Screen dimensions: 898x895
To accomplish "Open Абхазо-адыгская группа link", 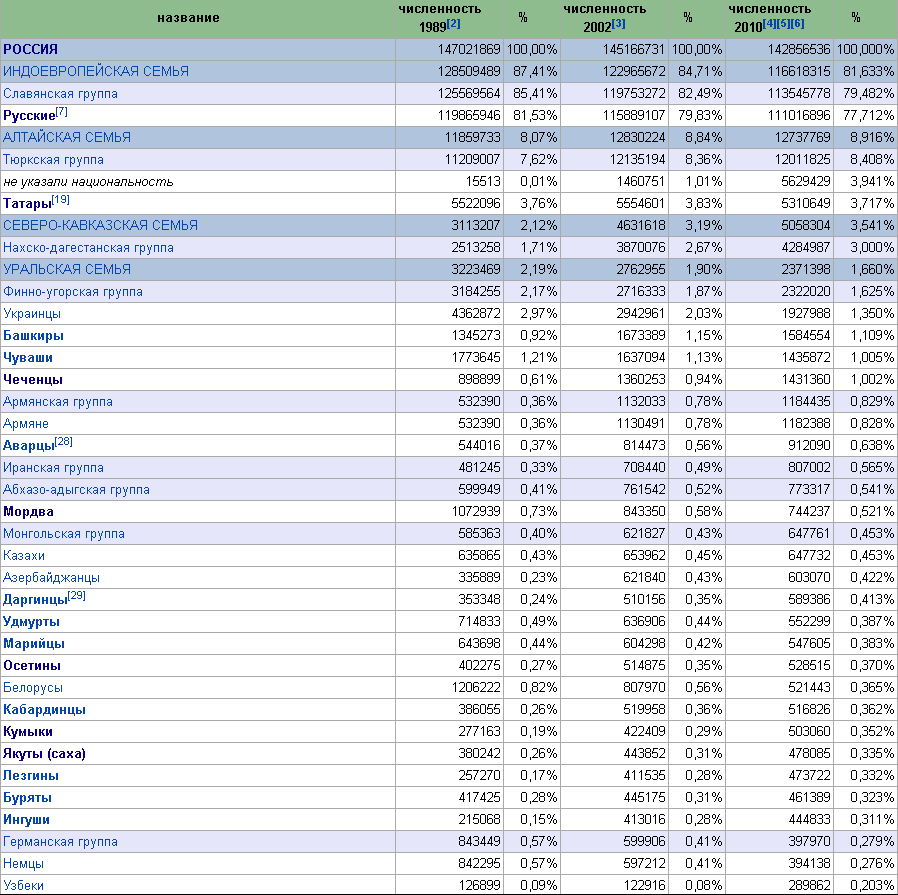I will tap(76, 490).
